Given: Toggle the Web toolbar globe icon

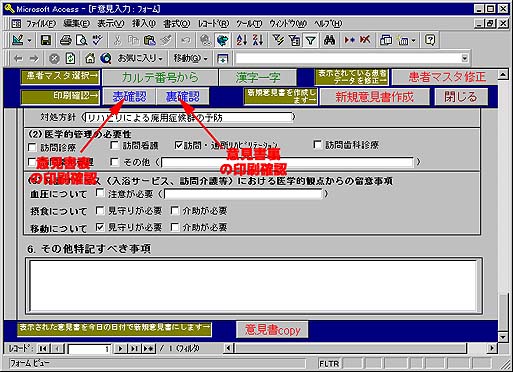Looking at the screenshot, I should [x=222, y=40].
